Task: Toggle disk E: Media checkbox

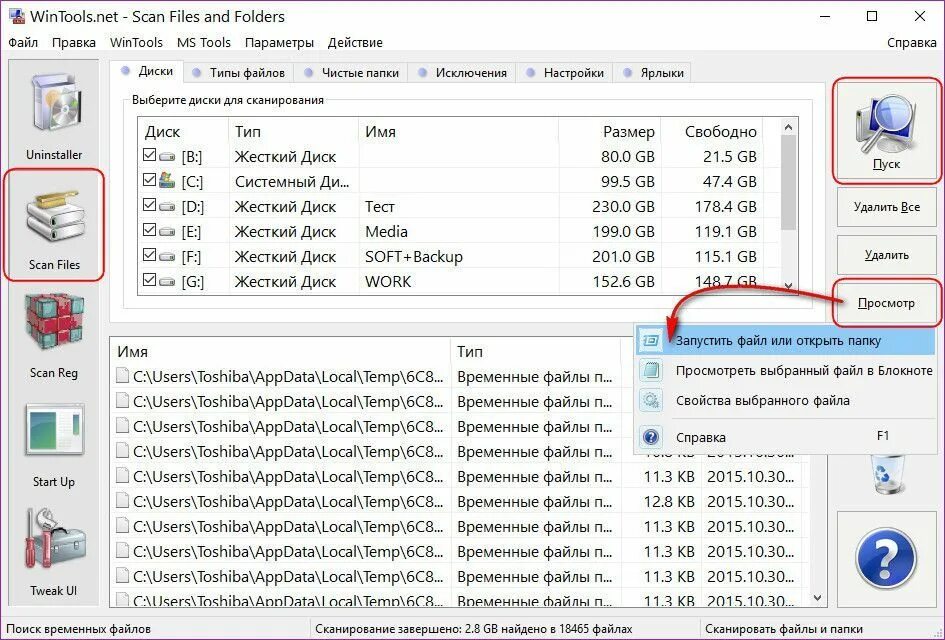Action: (149, 230)
